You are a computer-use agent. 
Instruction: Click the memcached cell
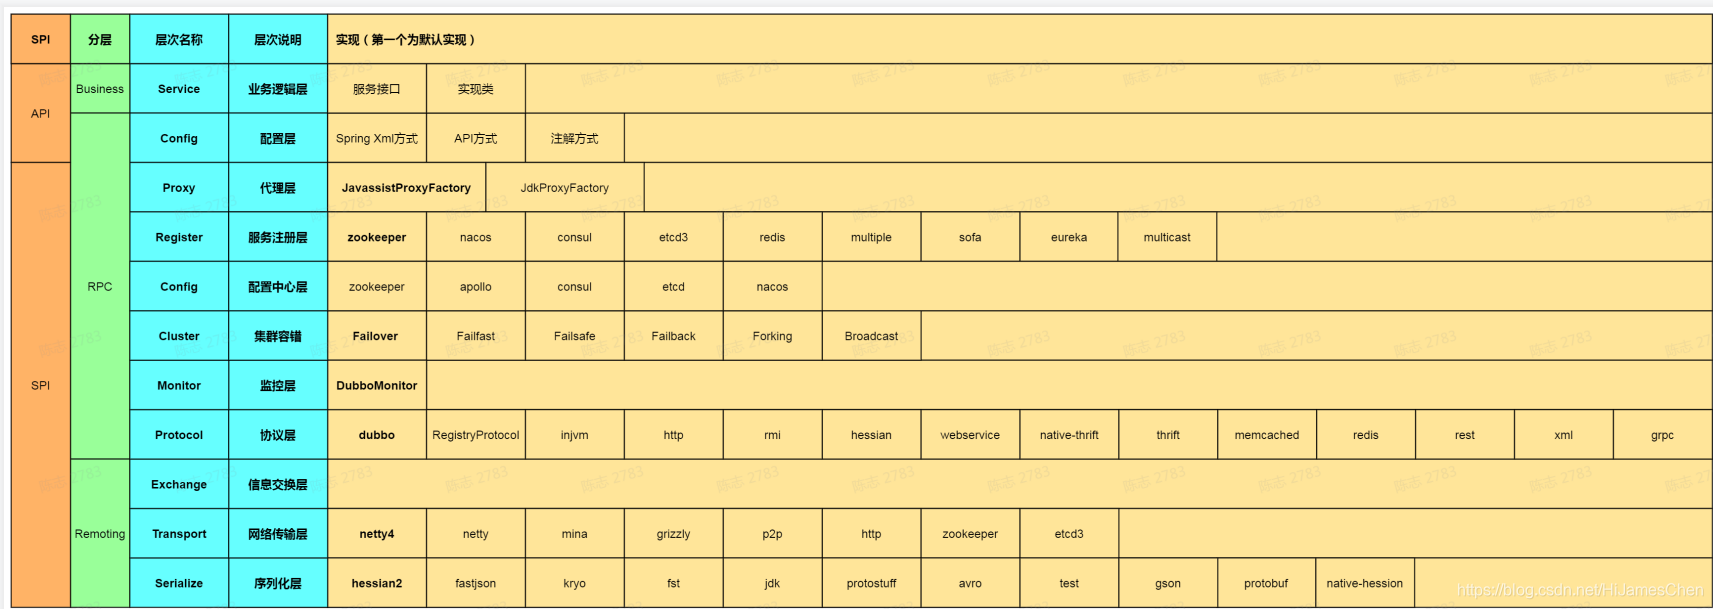(x=1267, y=436)
